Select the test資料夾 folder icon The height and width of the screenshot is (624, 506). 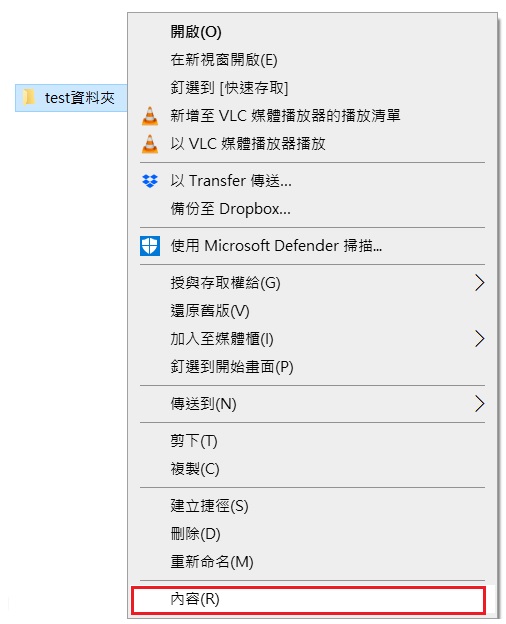coord(29,97)
